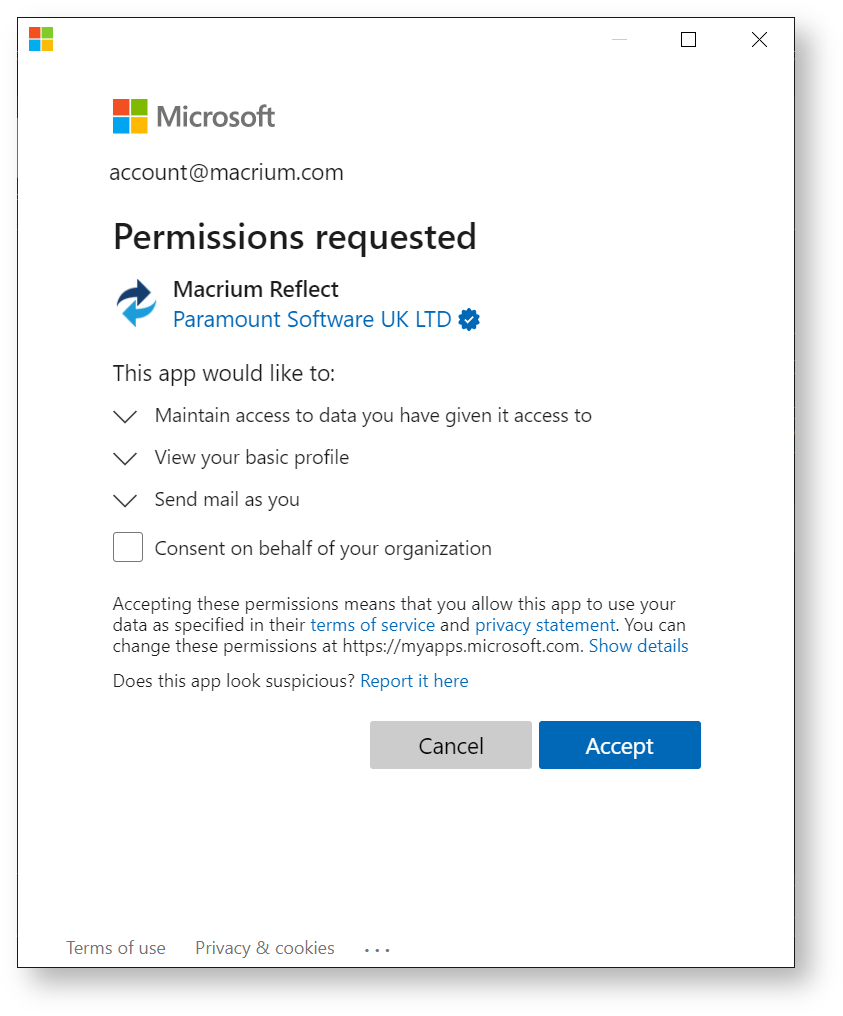Open Privacy & cookies footer link

tap(265, 948)
